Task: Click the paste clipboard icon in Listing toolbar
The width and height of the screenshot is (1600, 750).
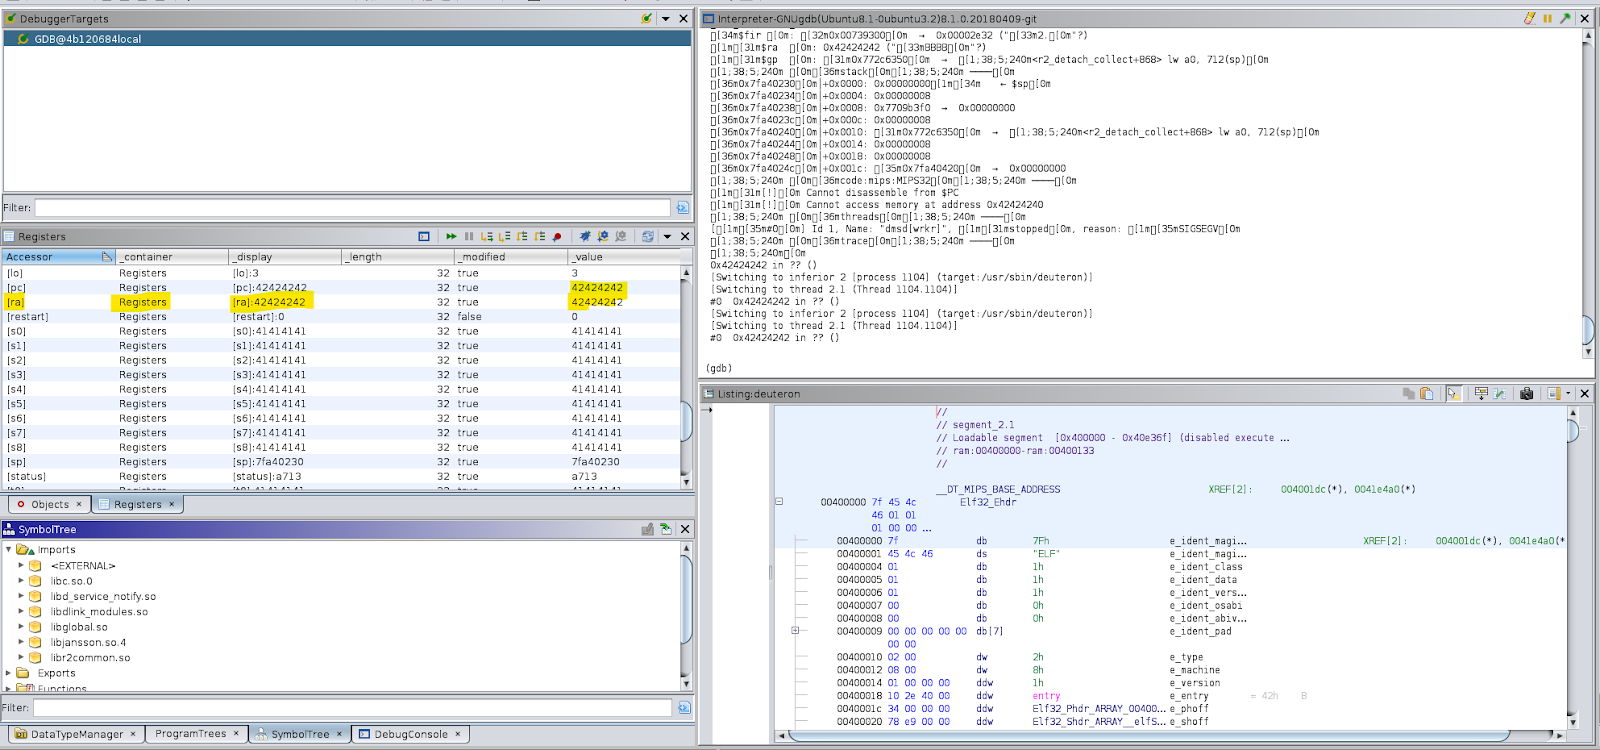Action: point(1426,394)
